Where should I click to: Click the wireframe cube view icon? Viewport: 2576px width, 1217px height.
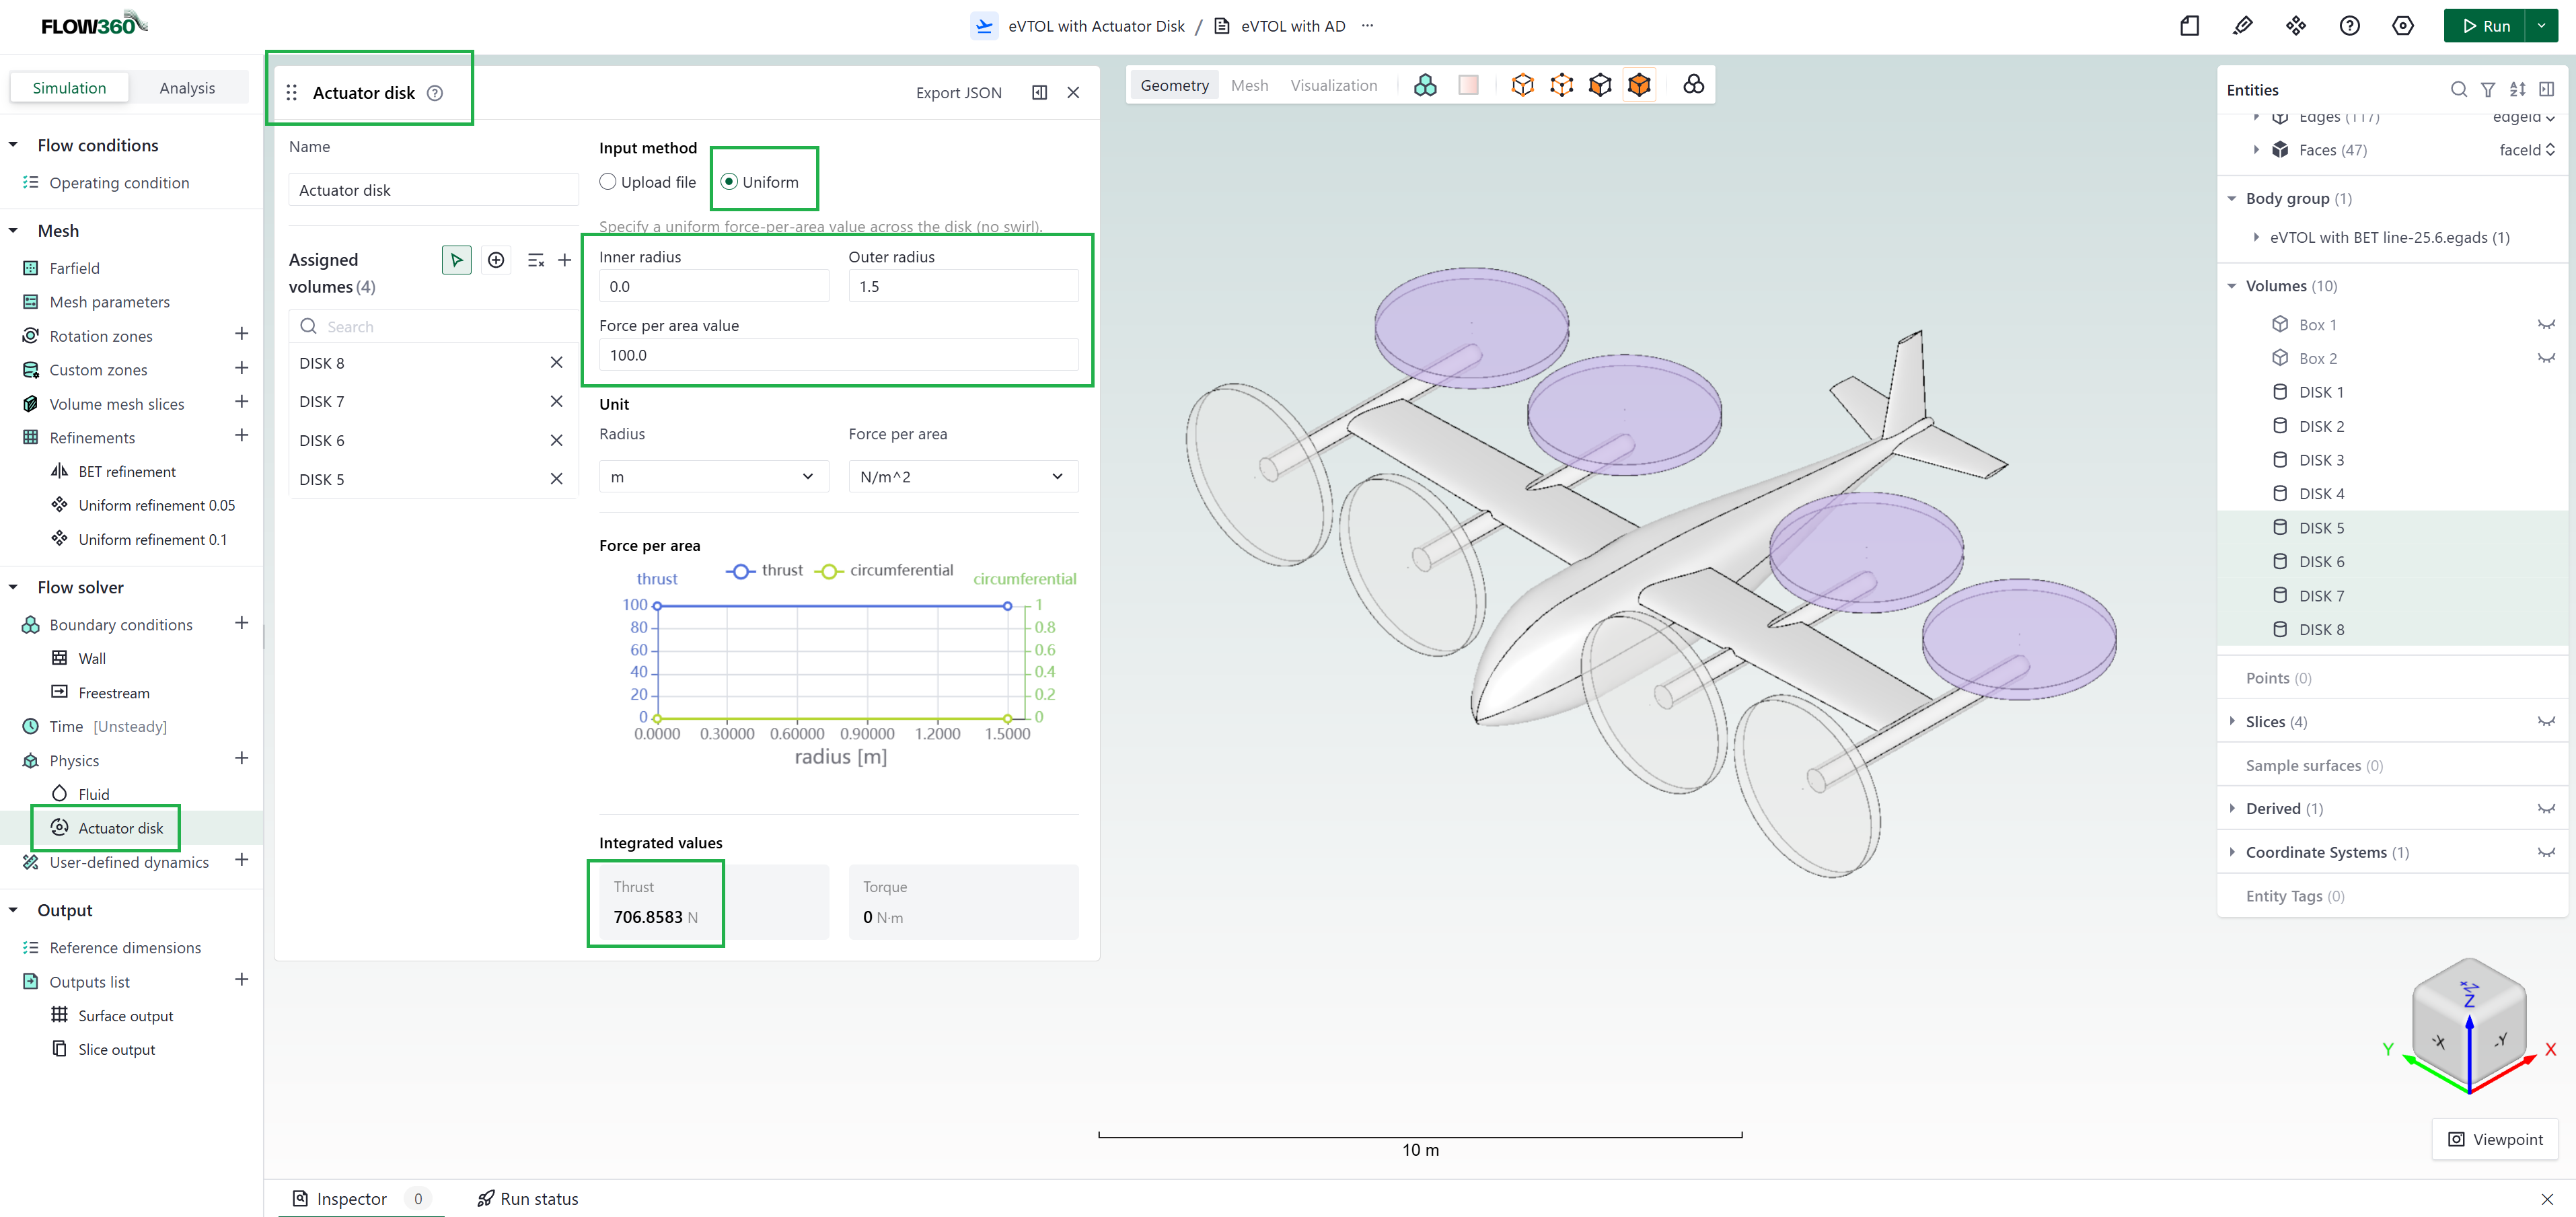(1522, 85)
